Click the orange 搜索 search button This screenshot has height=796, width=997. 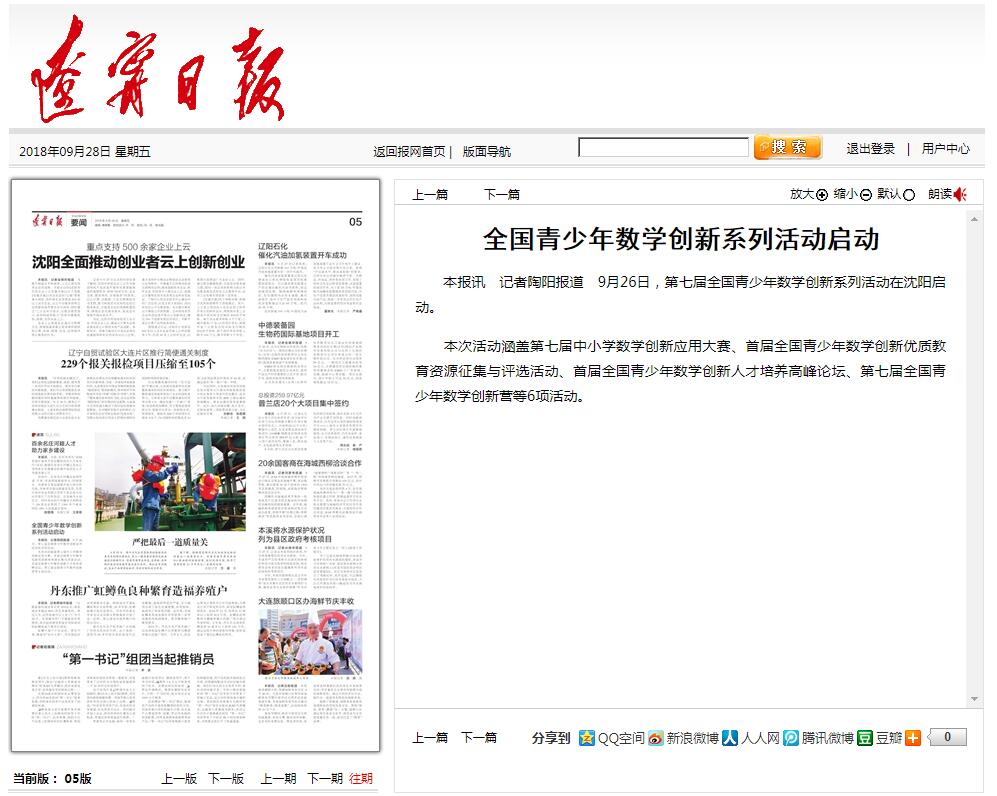tap(787, 148)
